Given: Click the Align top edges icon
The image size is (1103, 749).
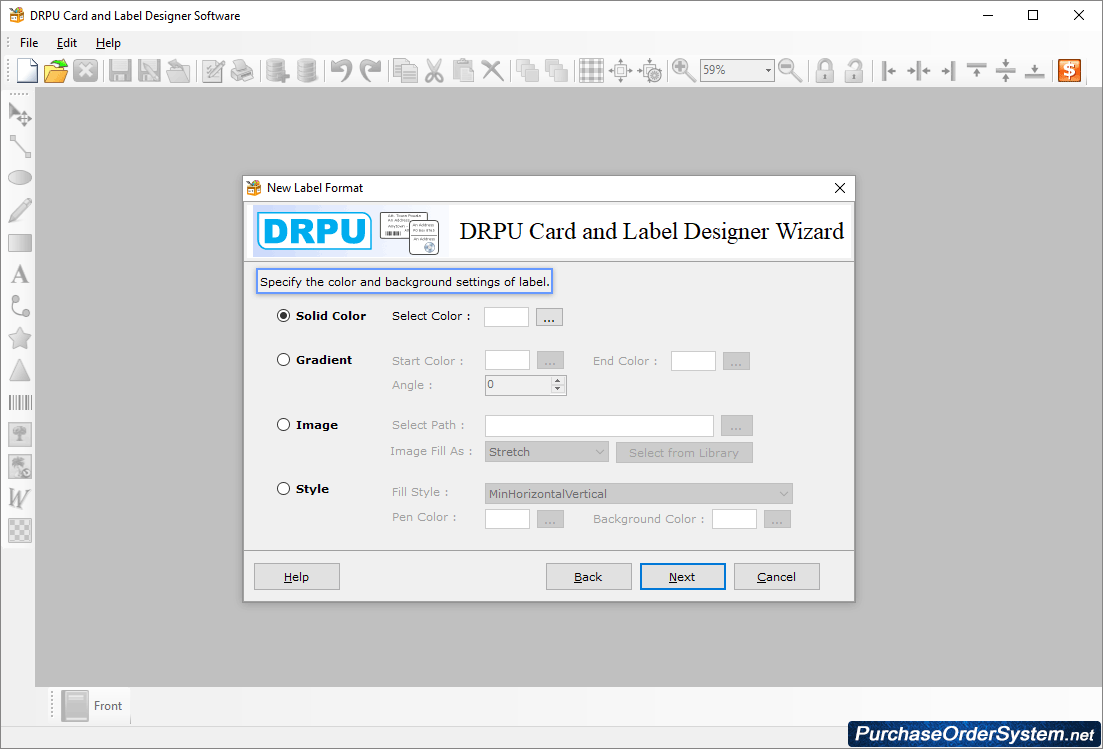Looking at the screenshot, I should [x=976, y=70].
